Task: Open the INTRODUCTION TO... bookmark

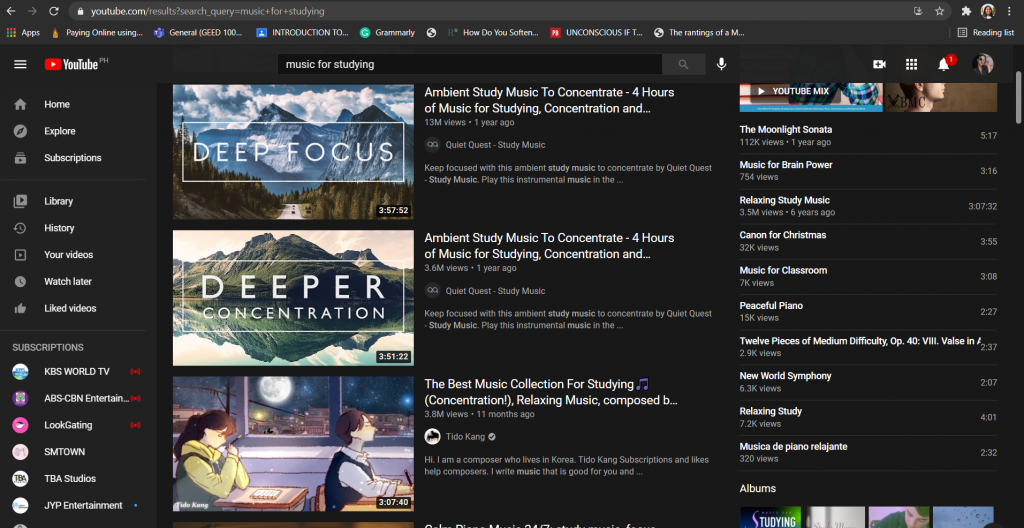Action: 302,32
